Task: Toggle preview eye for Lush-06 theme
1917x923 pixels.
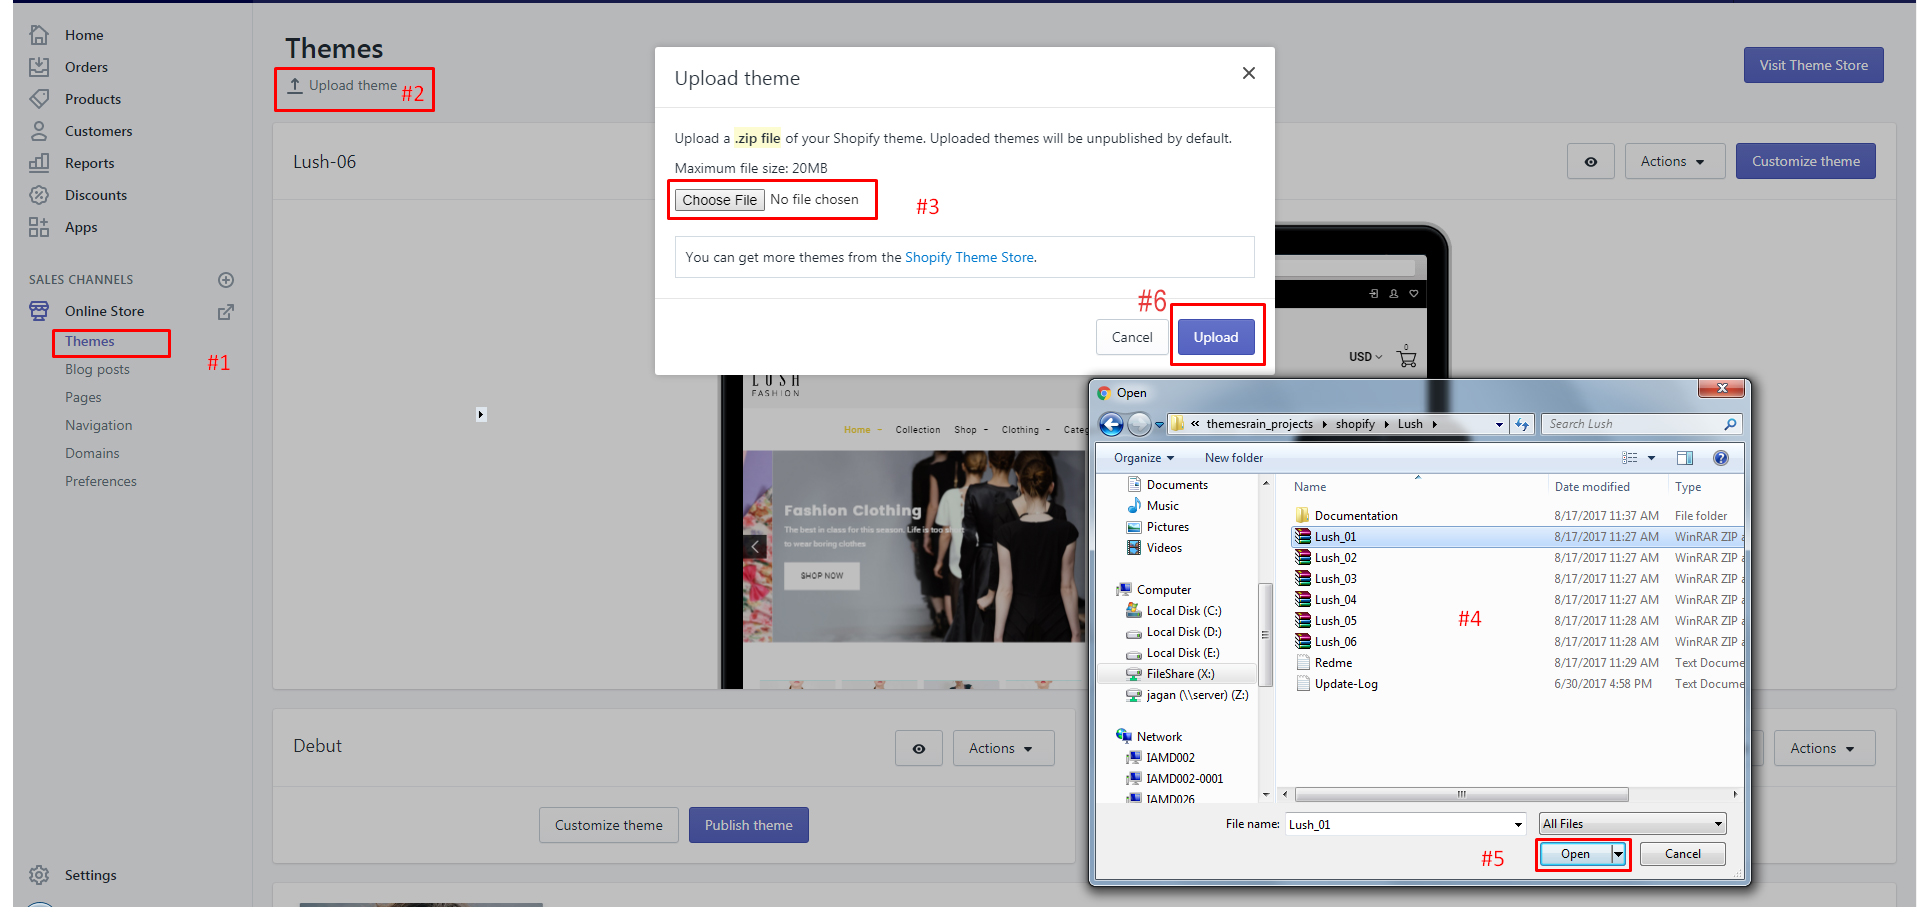Action: [1590, 162]
